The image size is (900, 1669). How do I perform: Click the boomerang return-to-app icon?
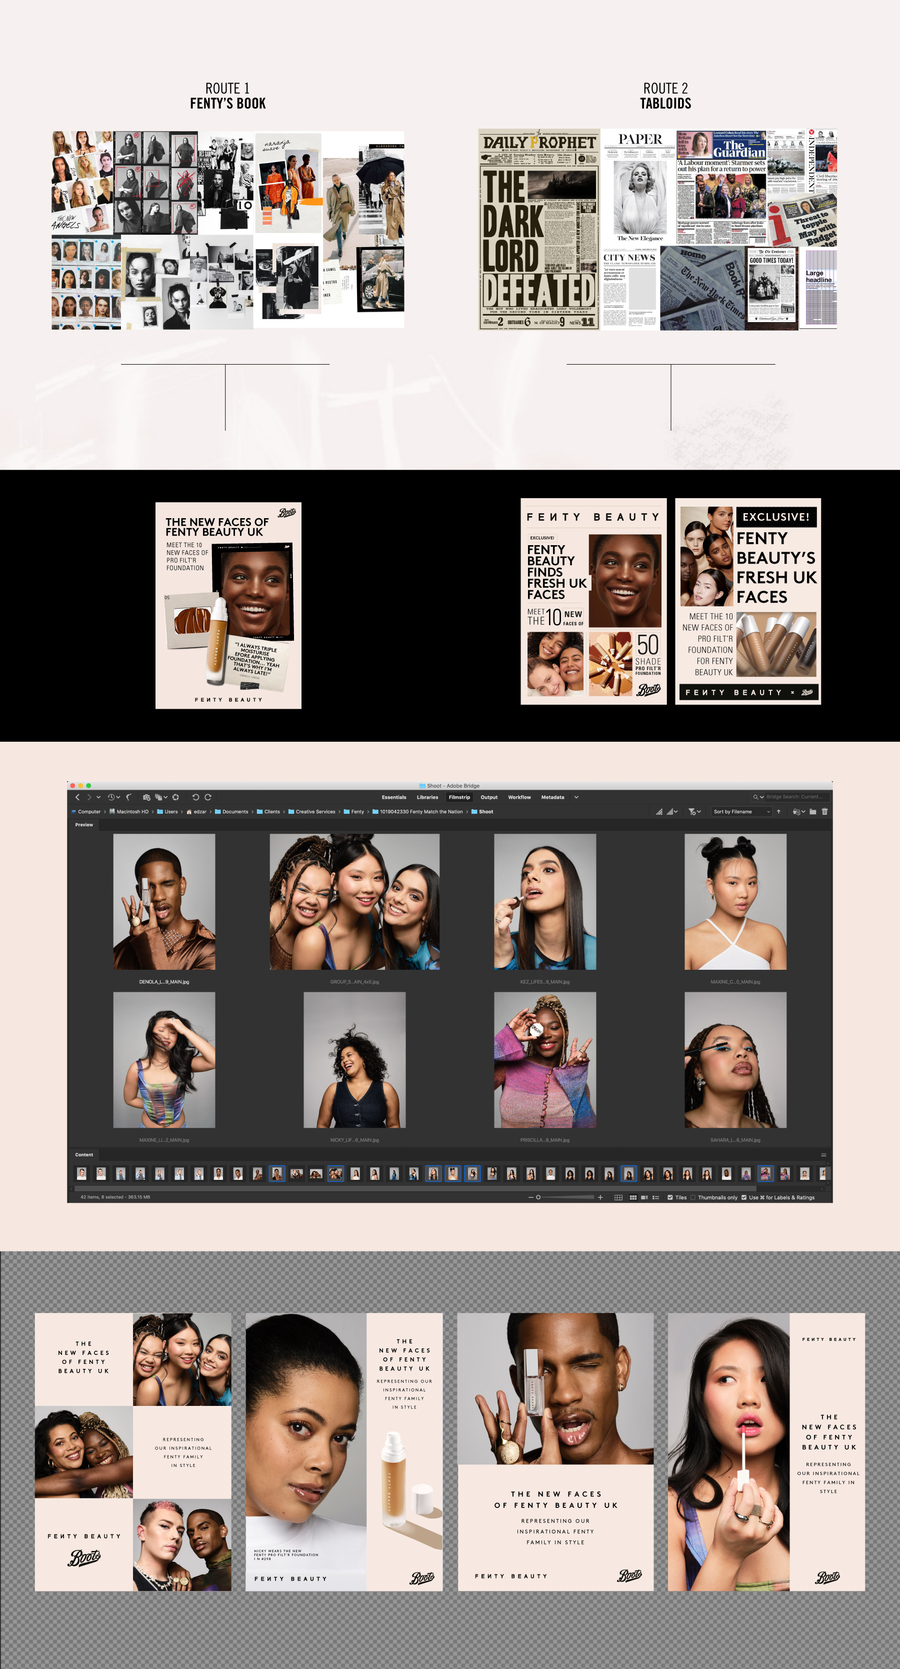[129, 797]
